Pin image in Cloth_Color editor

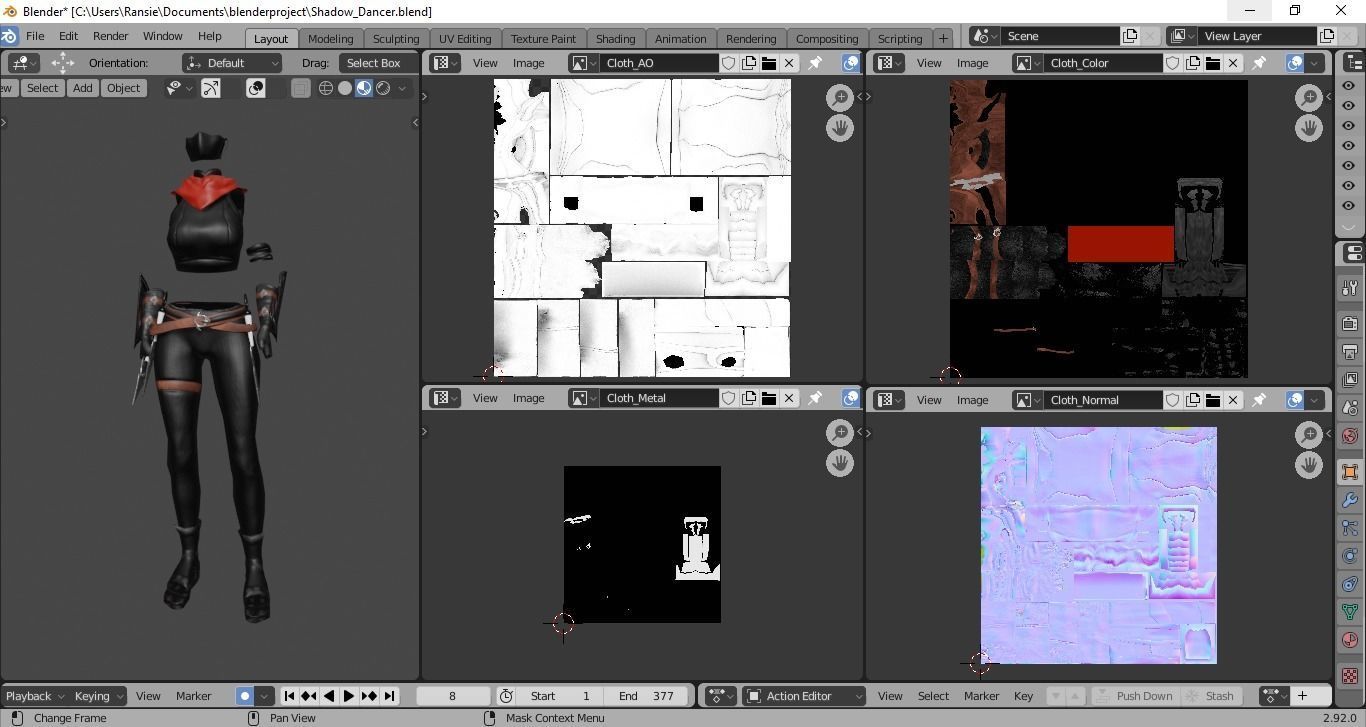(x=1259, y=63)
